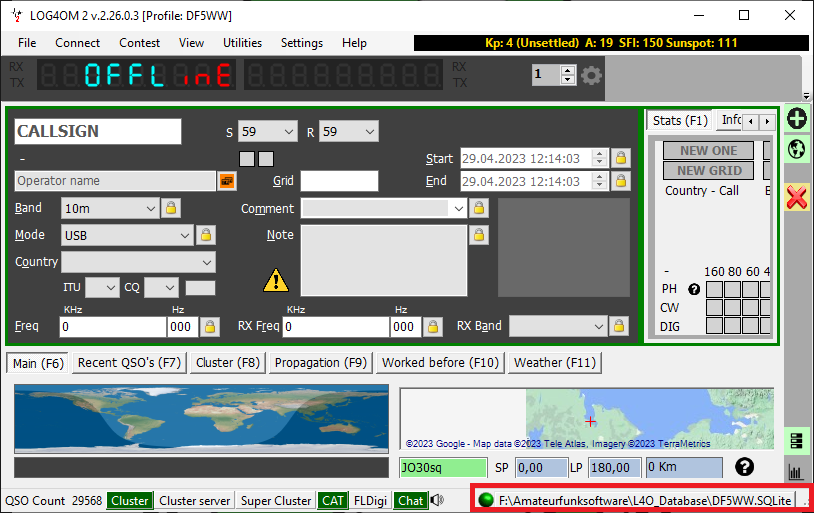
Task: Click the Super Cluster status button
Action: 276,501
